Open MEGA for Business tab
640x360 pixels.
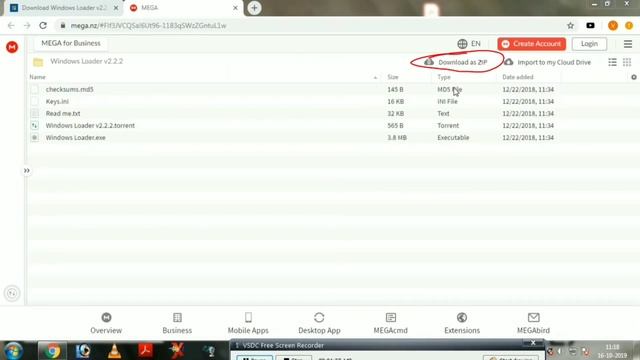pos(71,43)
